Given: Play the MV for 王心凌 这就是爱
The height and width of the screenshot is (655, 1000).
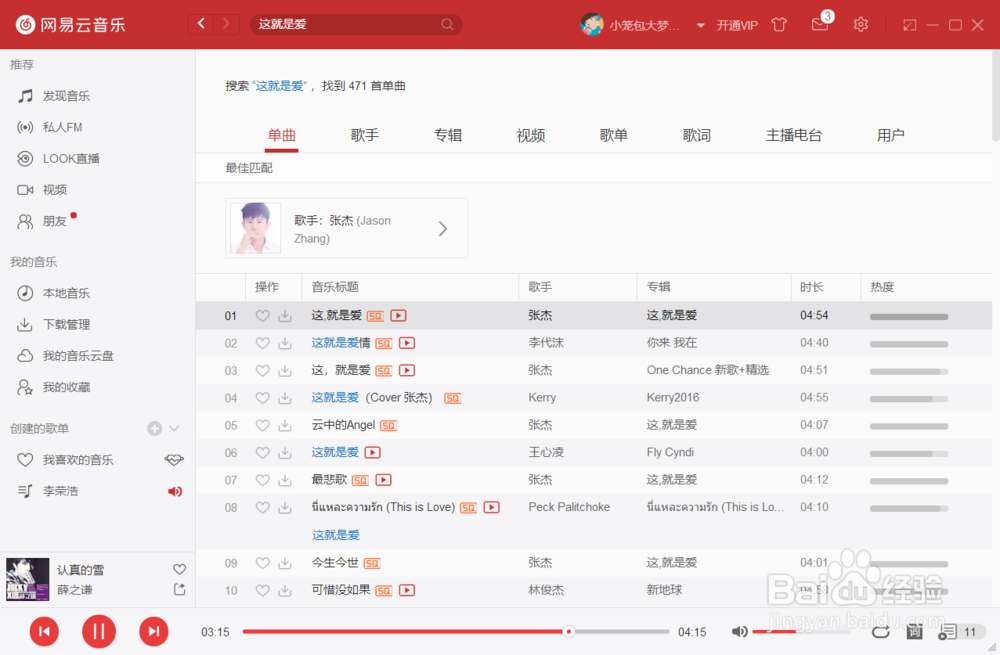Looking at the screenshot, I should (372, 453).
